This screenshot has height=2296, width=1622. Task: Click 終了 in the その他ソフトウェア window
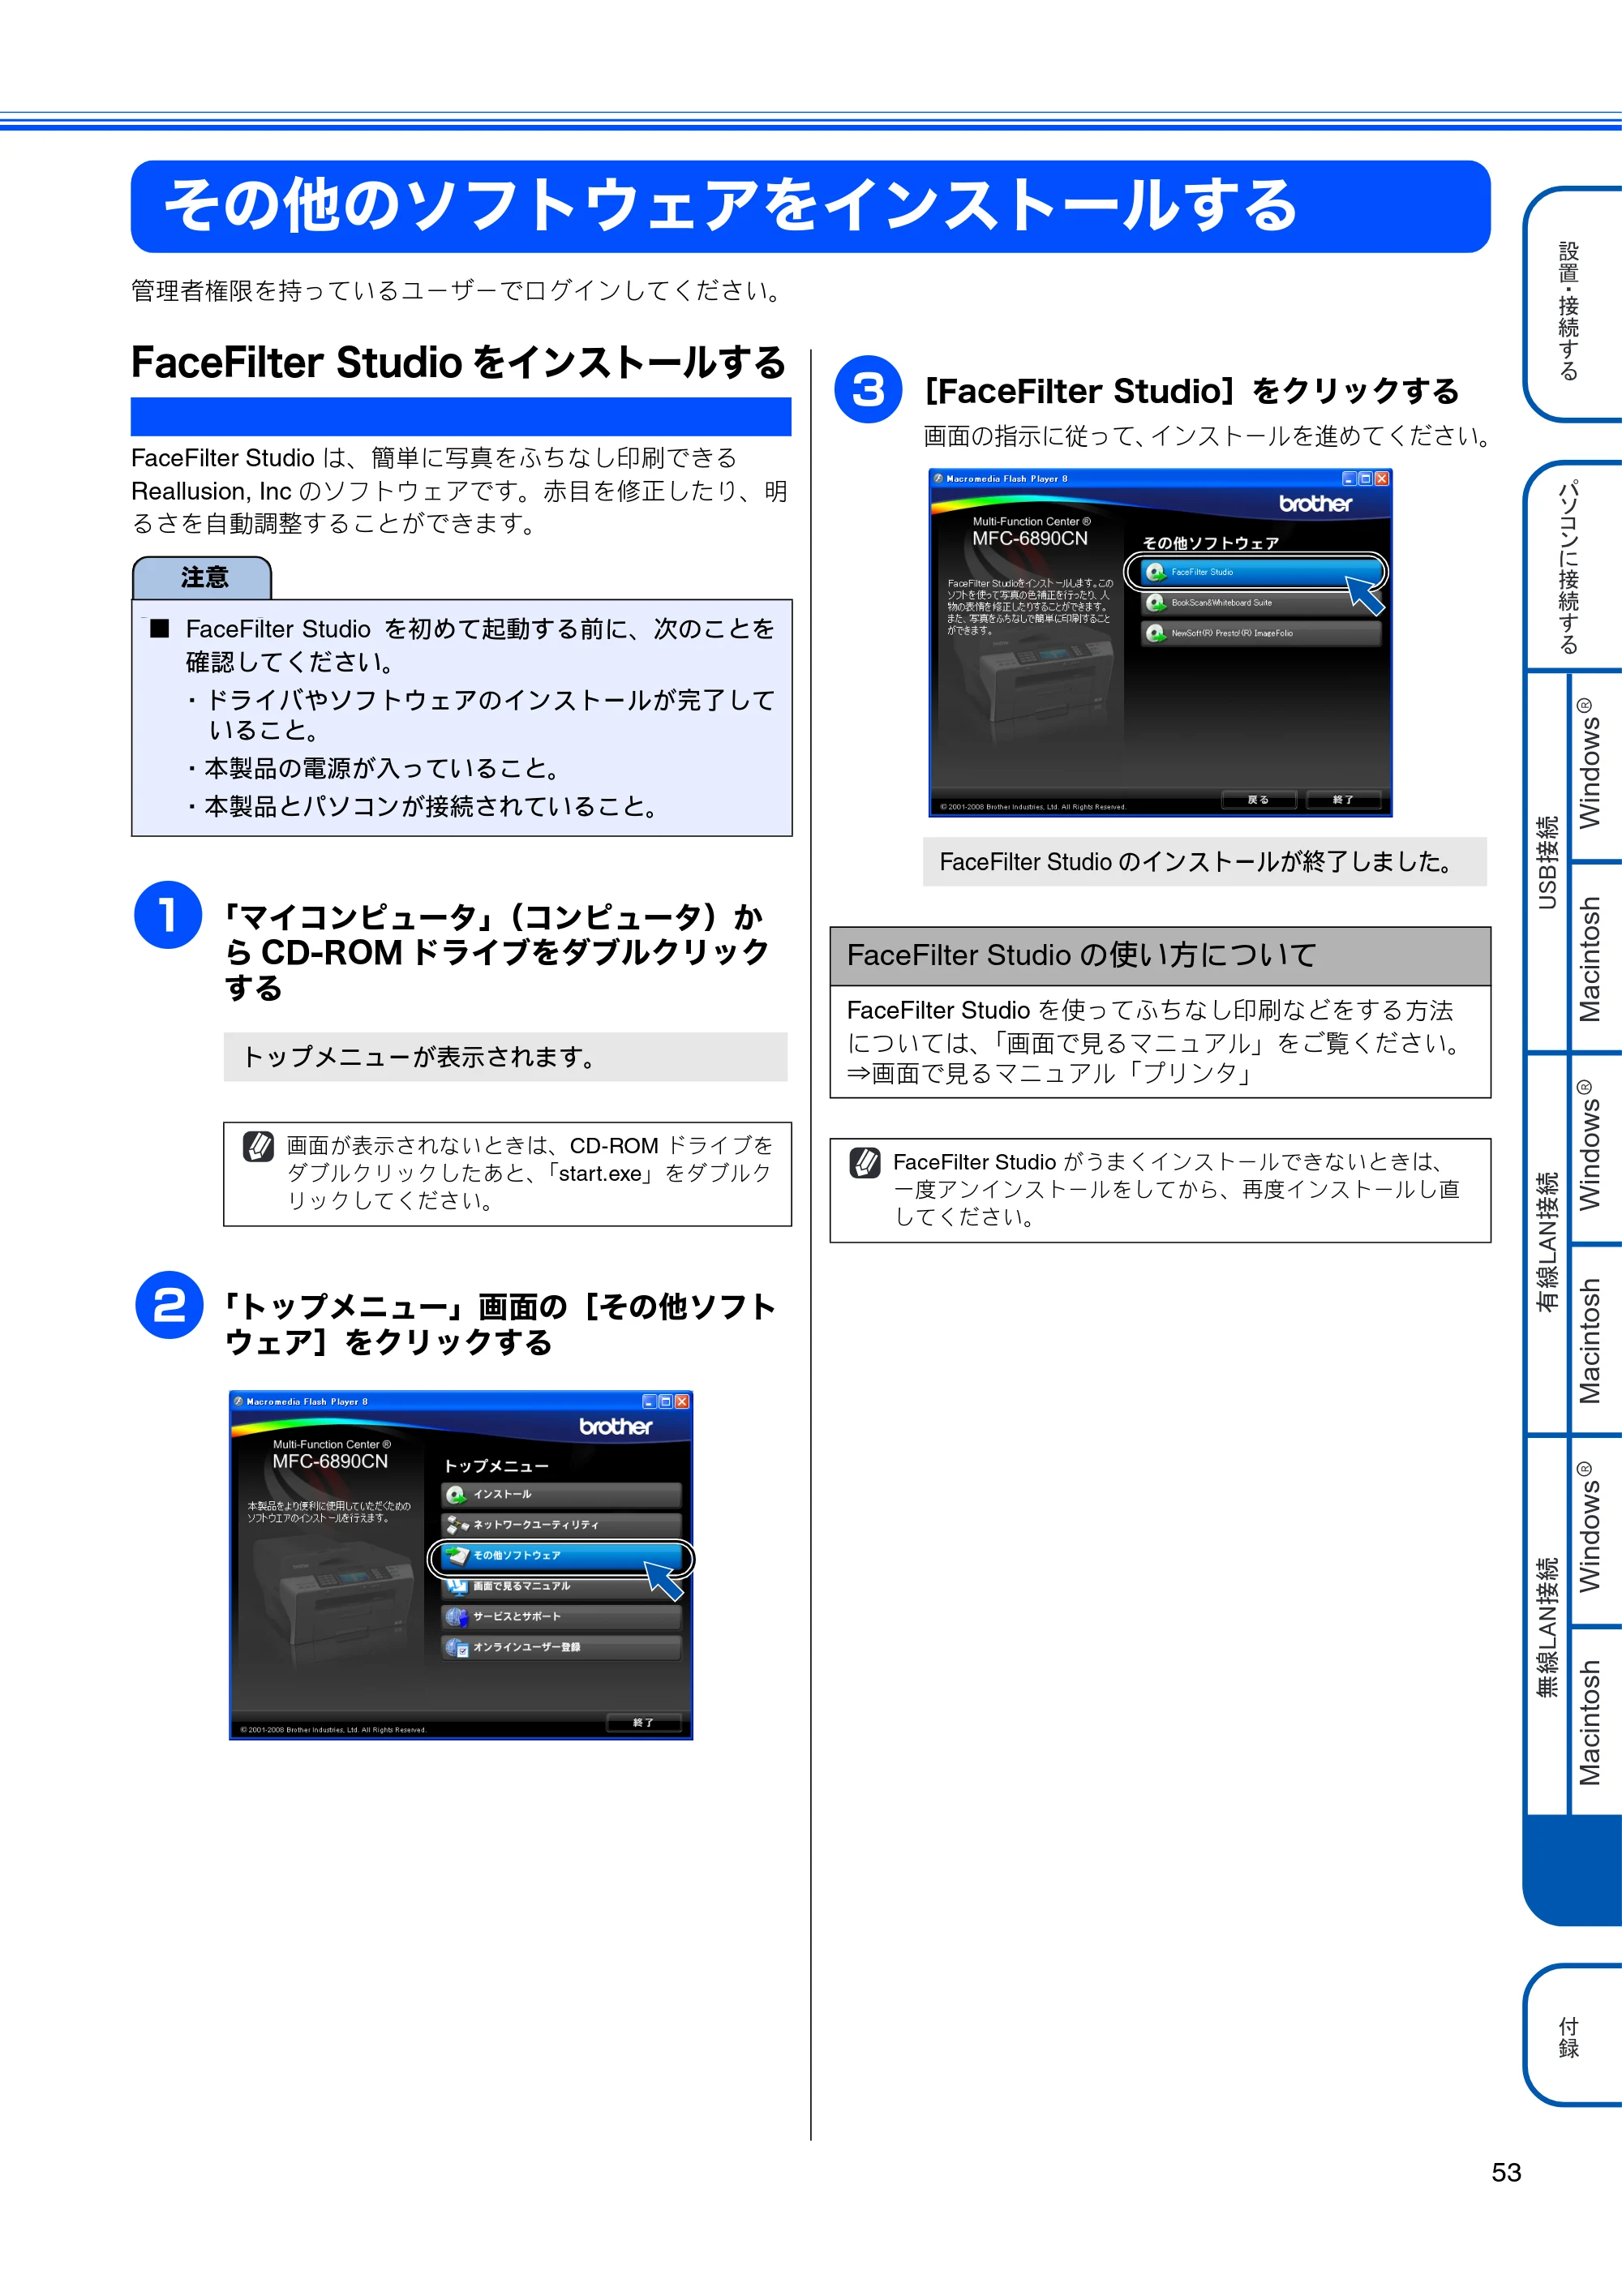point(1344,800)
